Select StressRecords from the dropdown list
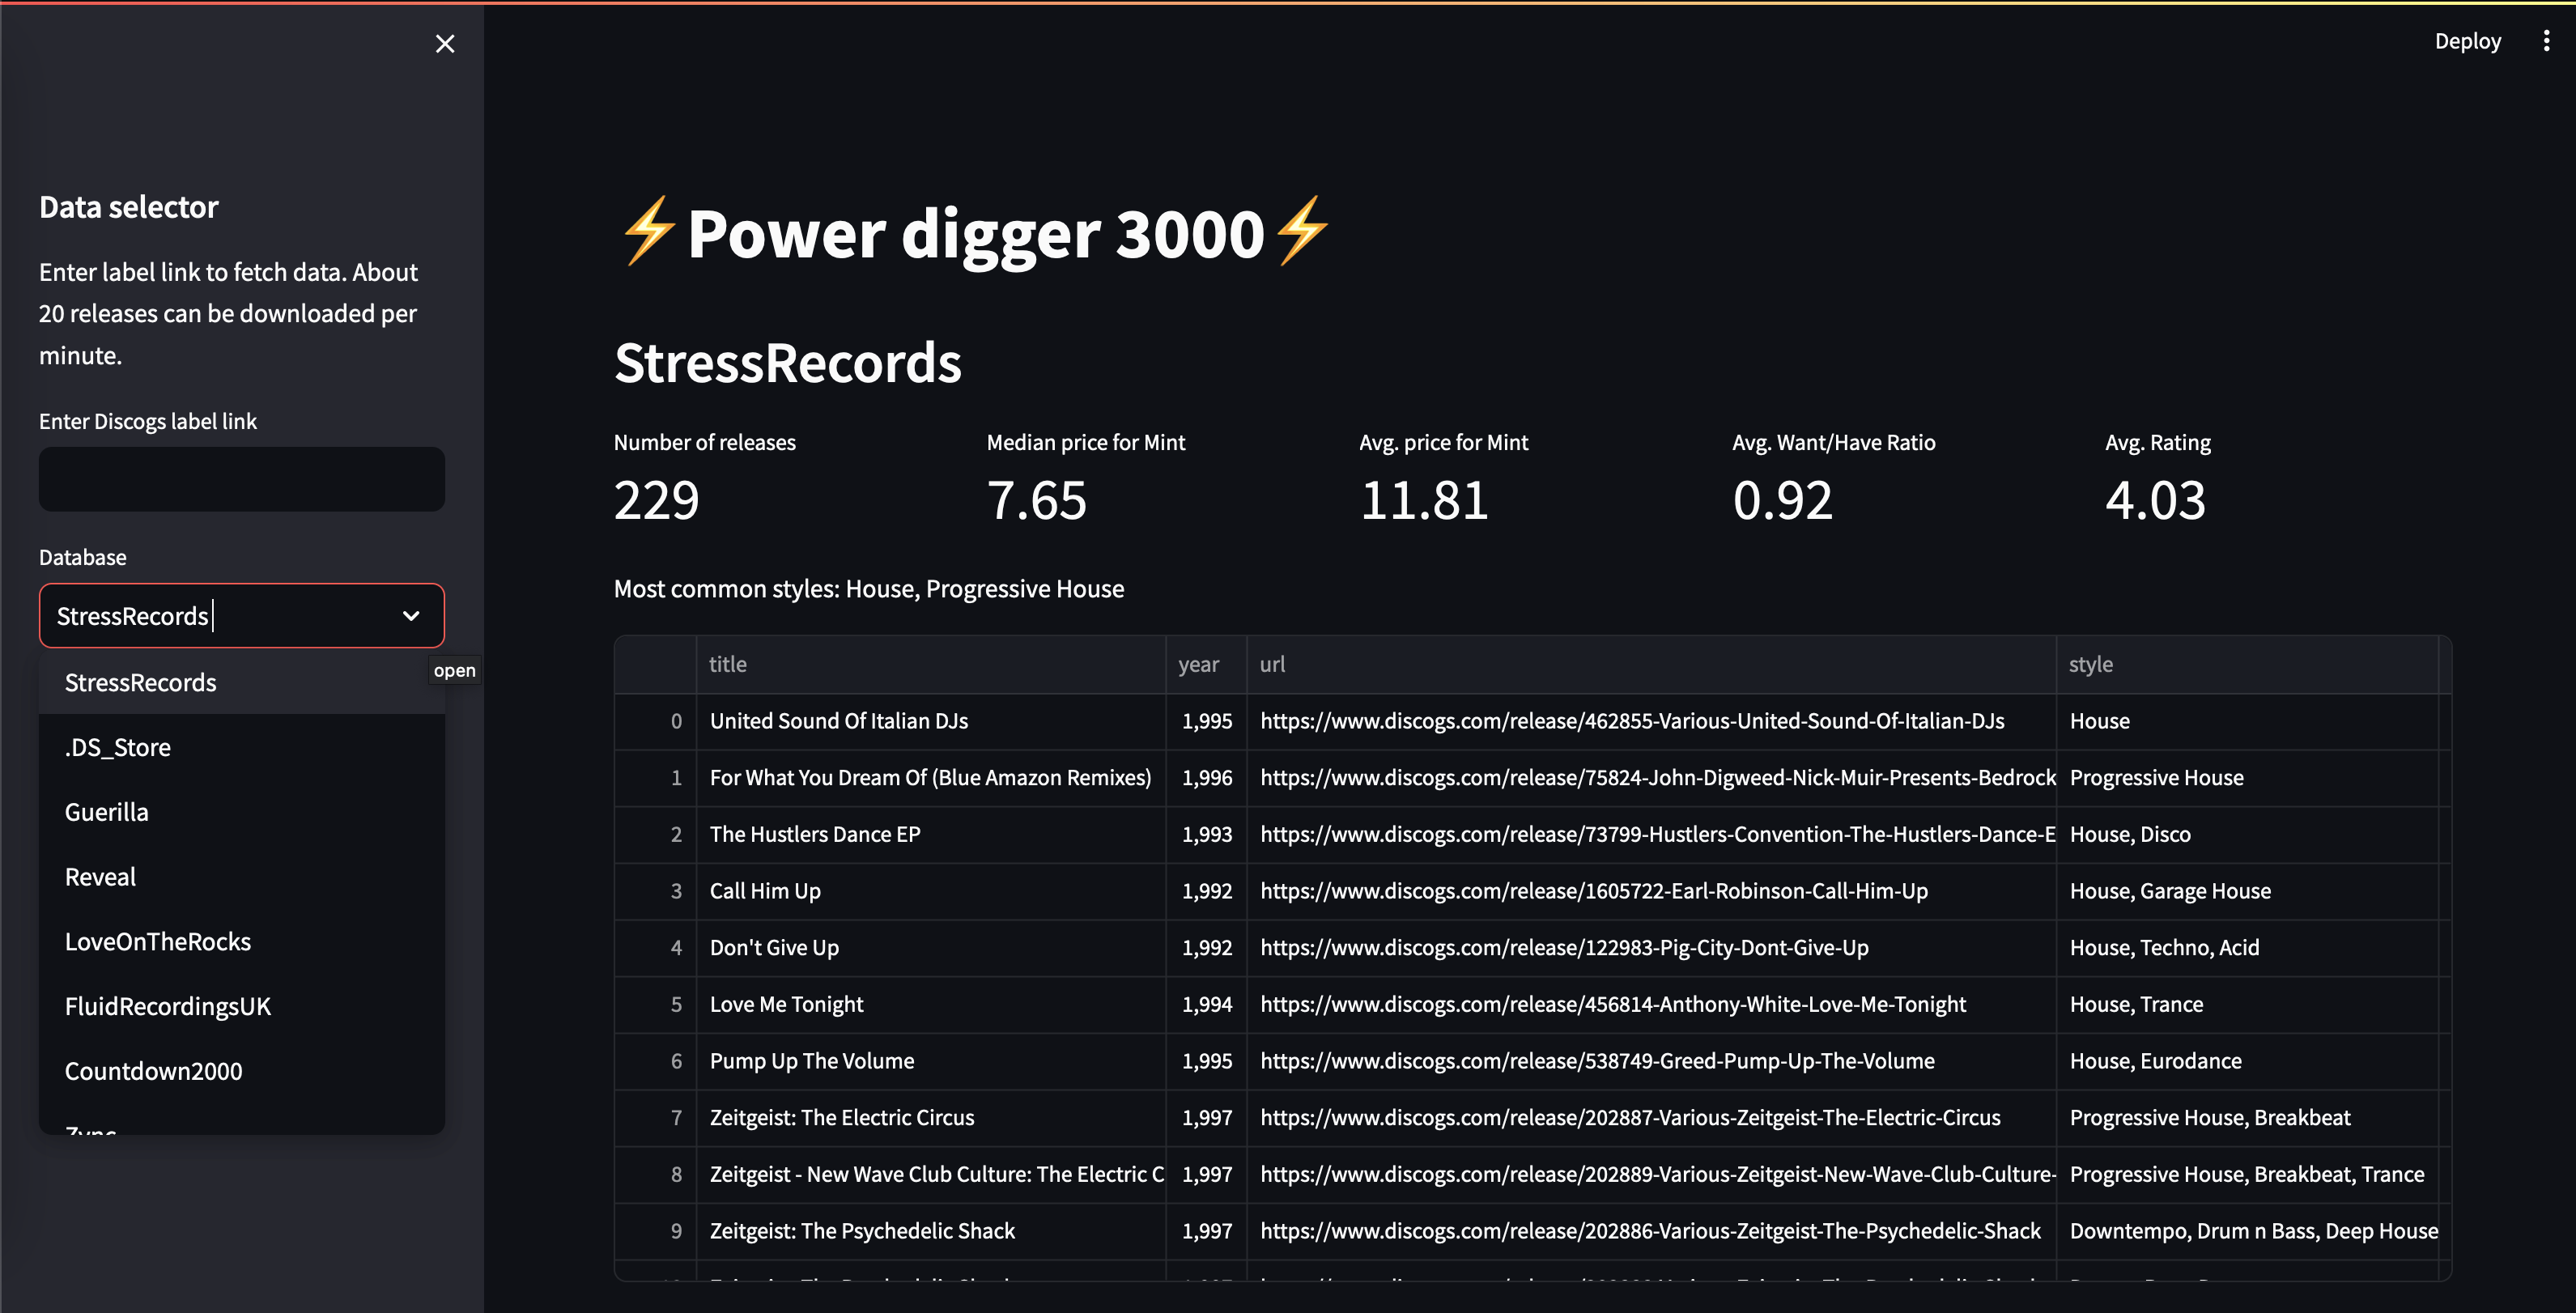Screen dimensions: 2576x1313 pyautogui.click(x=141, y=682)
